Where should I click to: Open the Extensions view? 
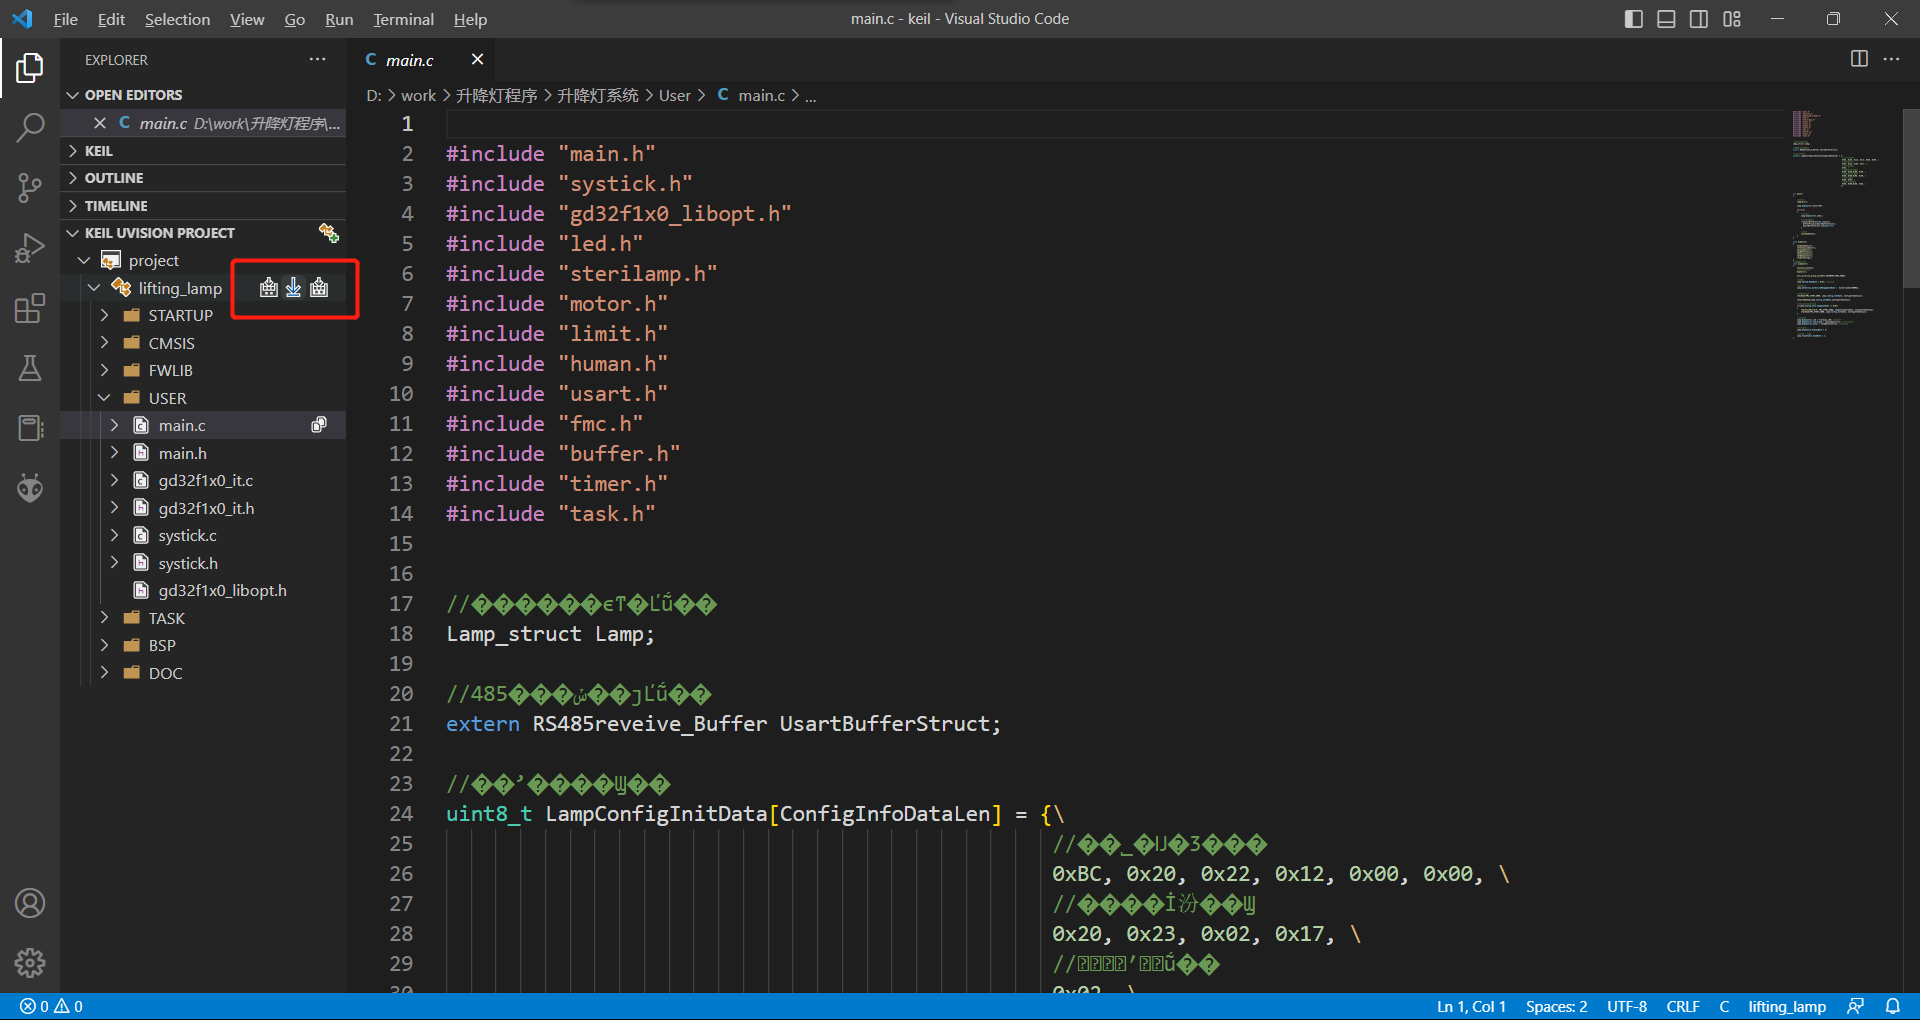click(30, 308)
